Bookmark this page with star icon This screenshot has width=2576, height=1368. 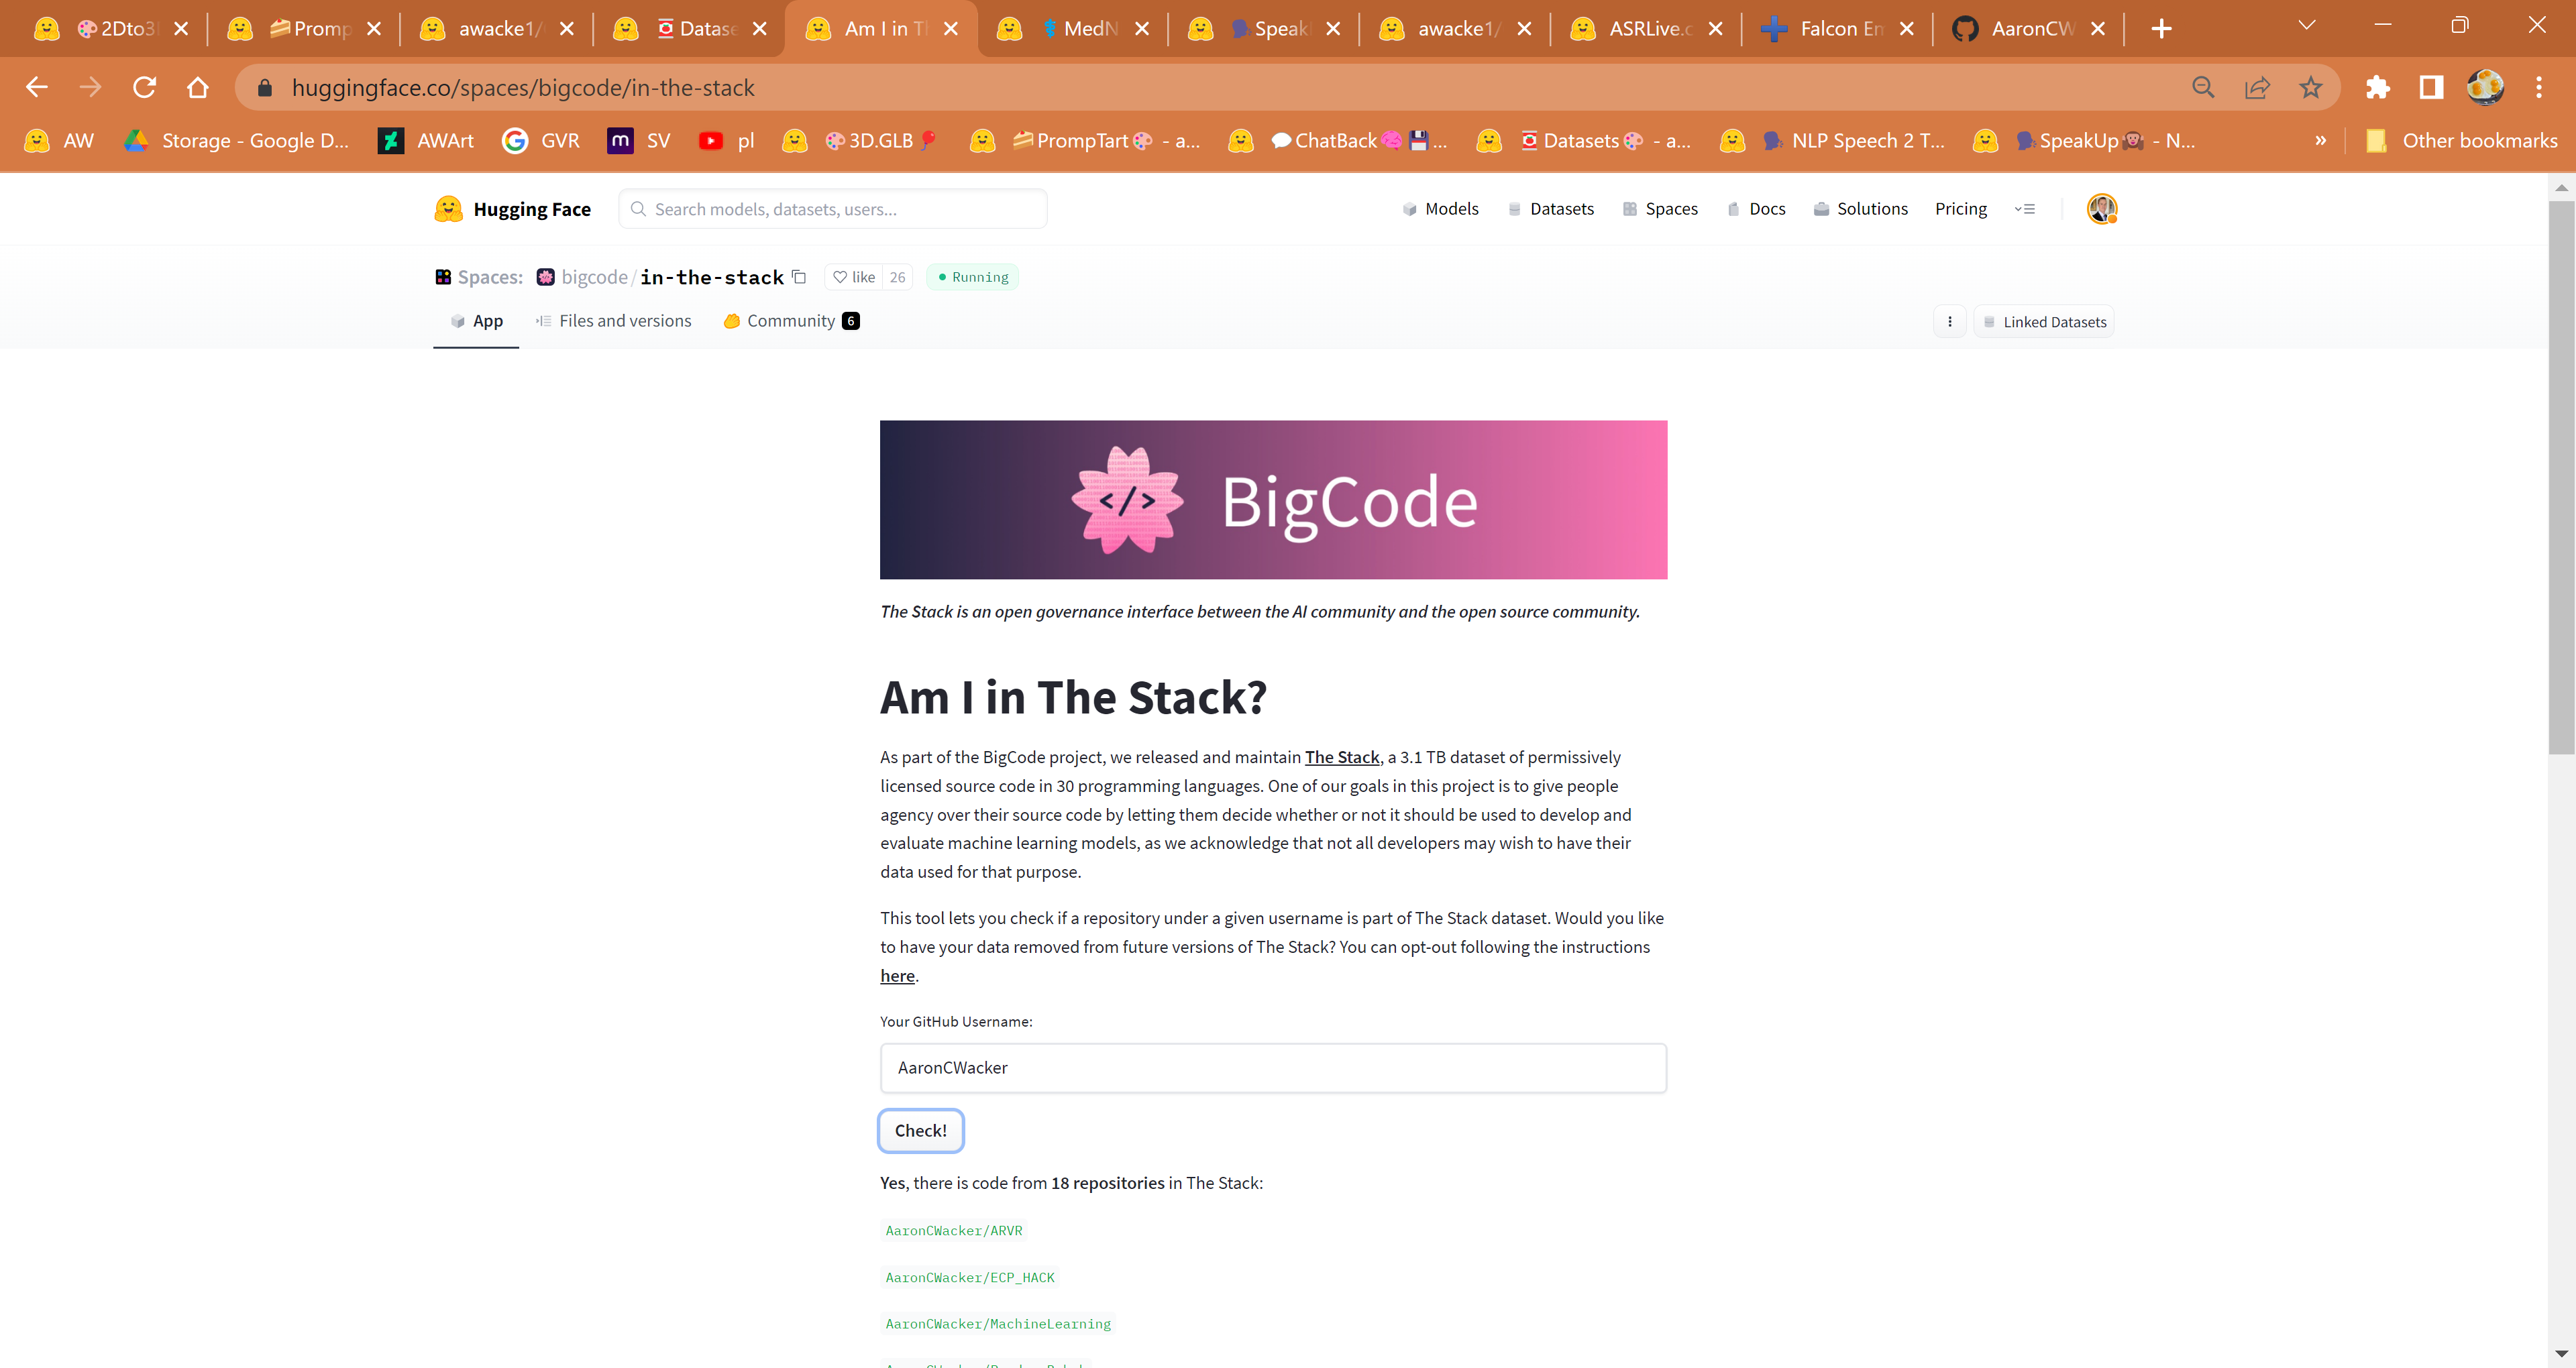(x=2310, y=88)
